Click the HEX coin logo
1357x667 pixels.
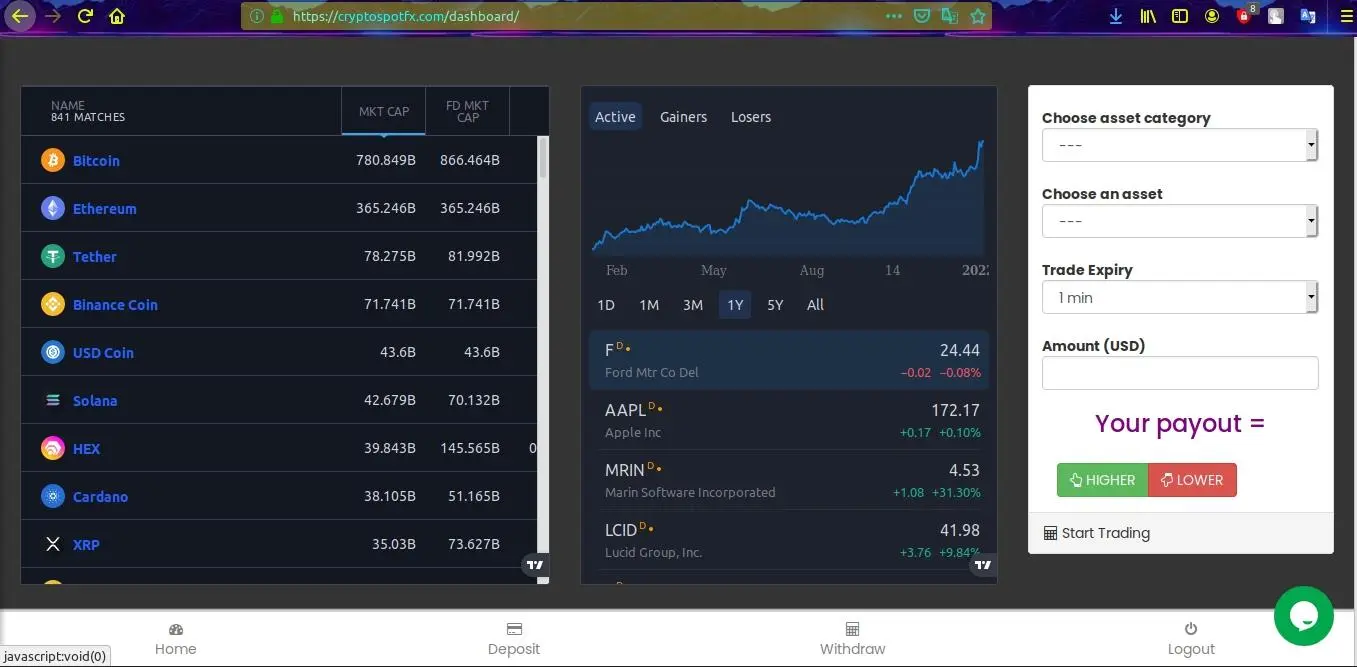(53, 448)
